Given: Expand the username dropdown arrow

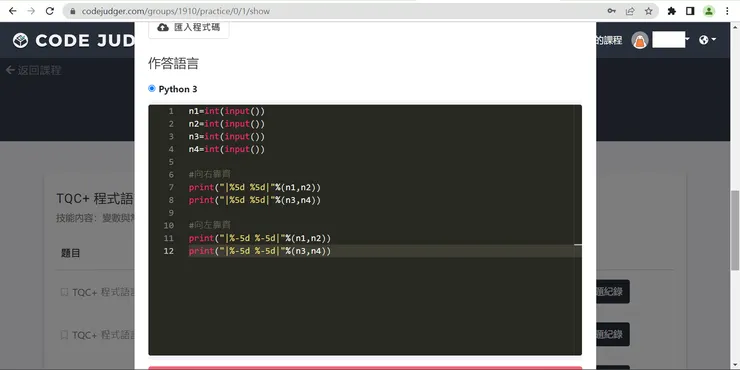Looking at the screenshot, I should click(688, 40).
